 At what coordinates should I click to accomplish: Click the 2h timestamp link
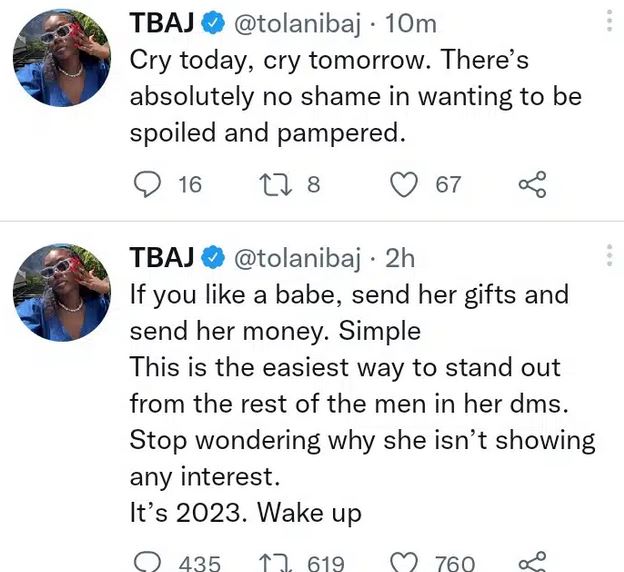[400, 257]
